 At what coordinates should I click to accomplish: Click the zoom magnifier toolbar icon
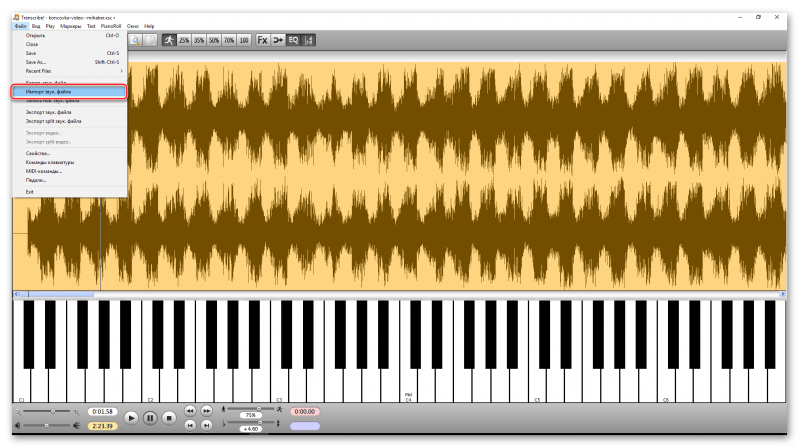(x=135, y=40)
